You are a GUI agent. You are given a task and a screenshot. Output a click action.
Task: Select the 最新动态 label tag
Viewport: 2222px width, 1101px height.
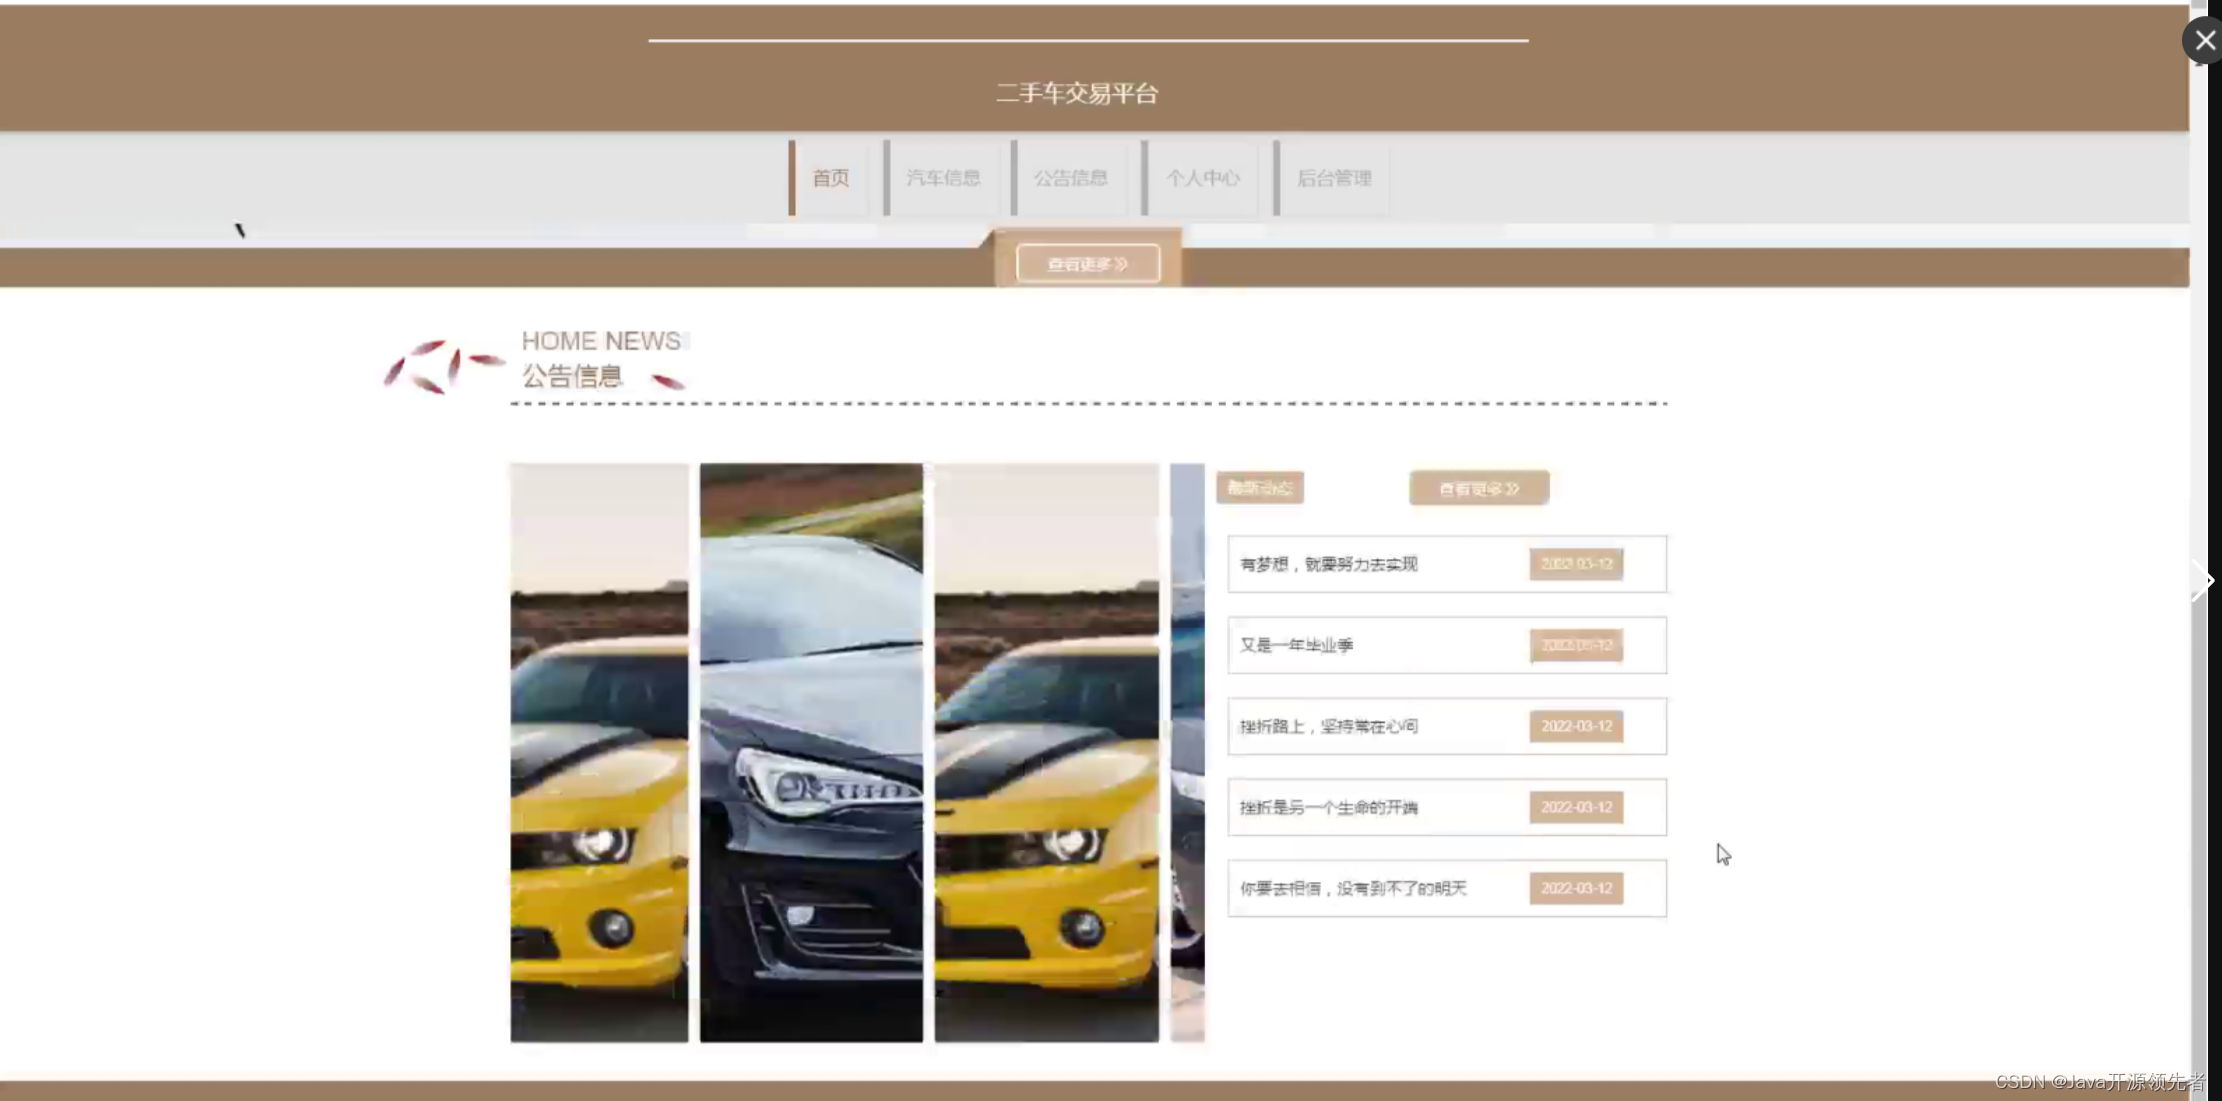click(1259, 488)
